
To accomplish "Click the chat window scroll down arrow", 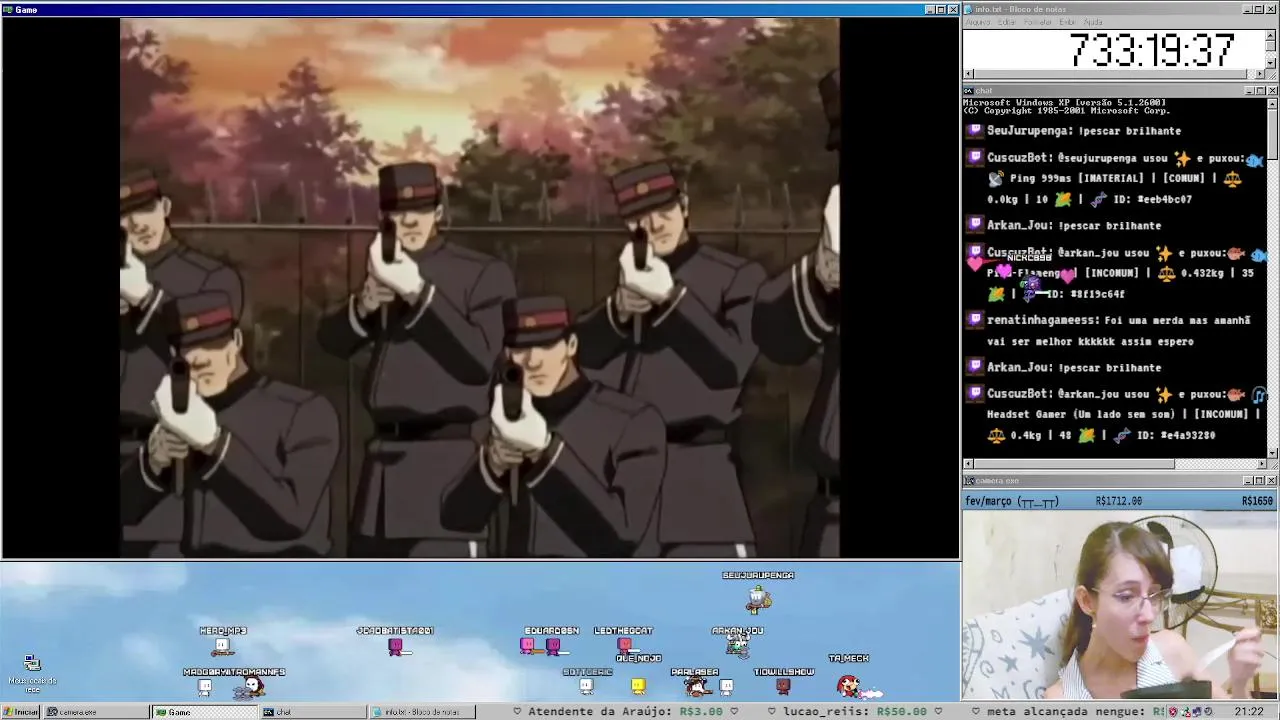I will pos(1273,452).
